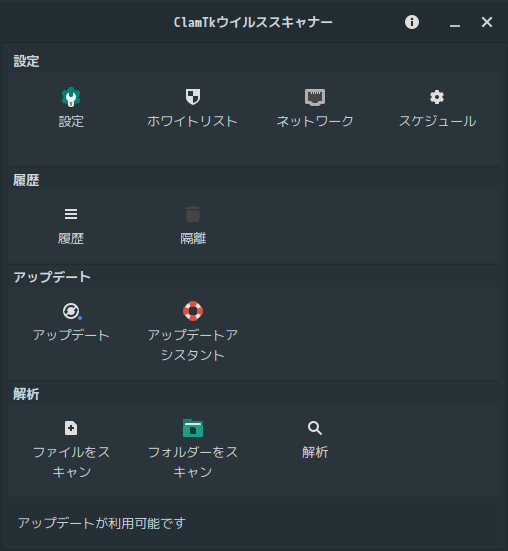Image resolution: width=508 pixels, height=551 pixels.
Task: Open the スケジュール gear icon
Action: click(x=437, y=97)
